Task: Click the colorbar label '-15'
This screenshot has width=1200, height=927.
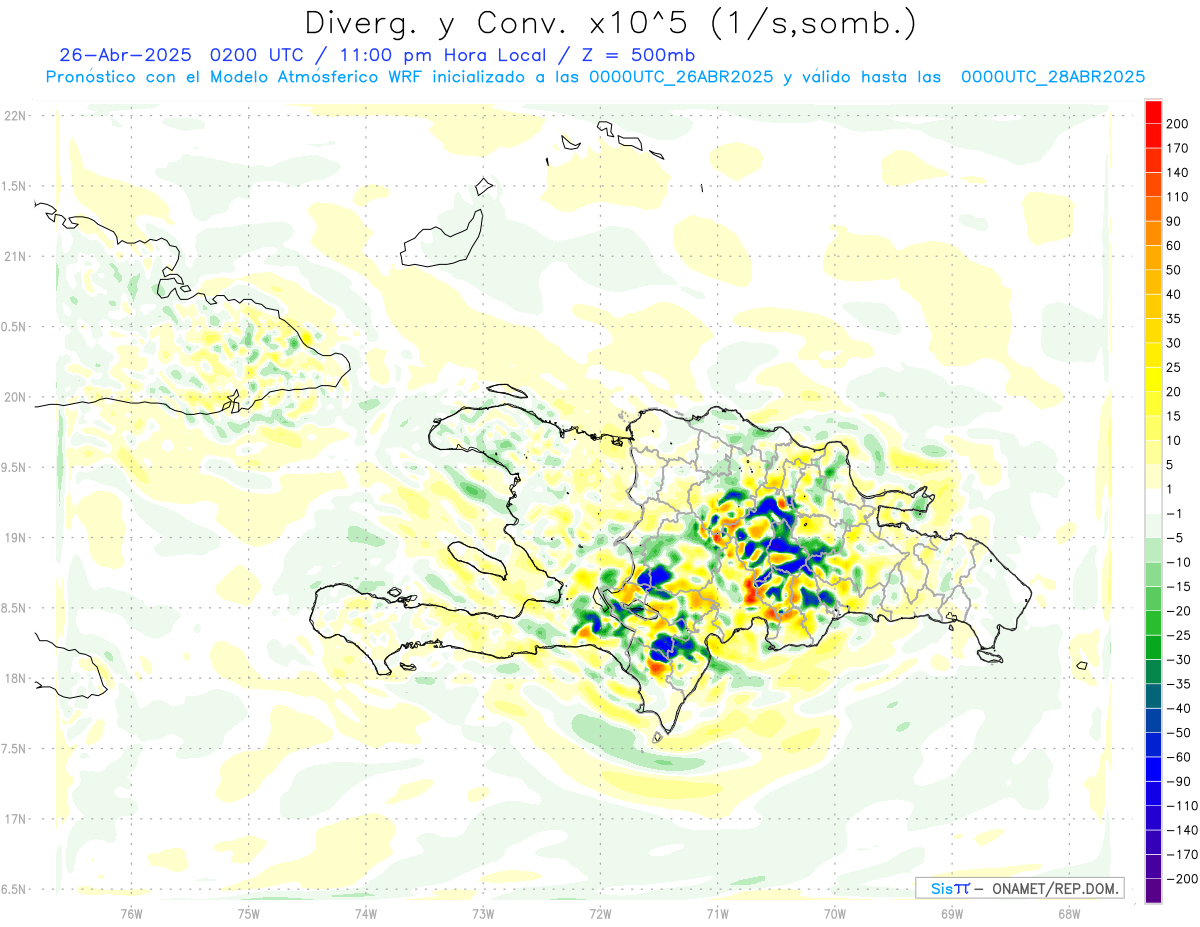Action: point(1178,586)
